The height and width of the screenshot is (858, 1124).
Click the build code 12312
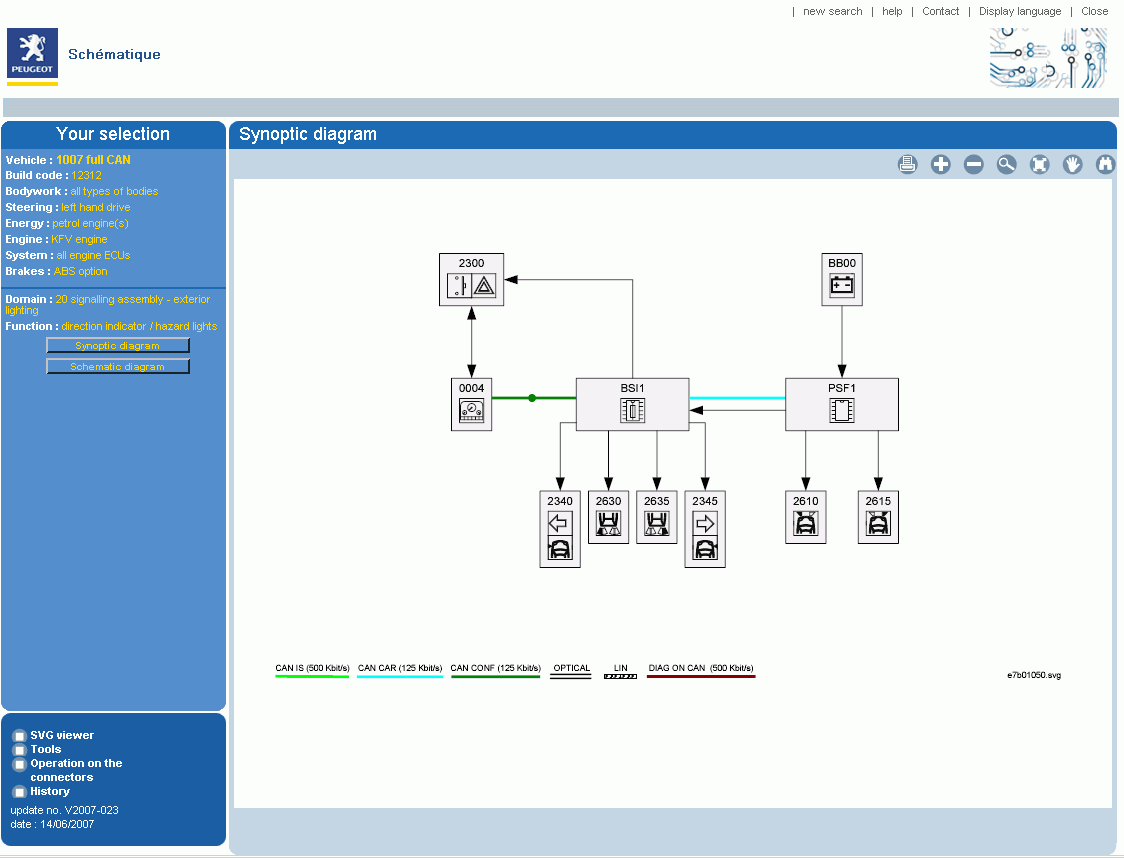pos(86,175)
